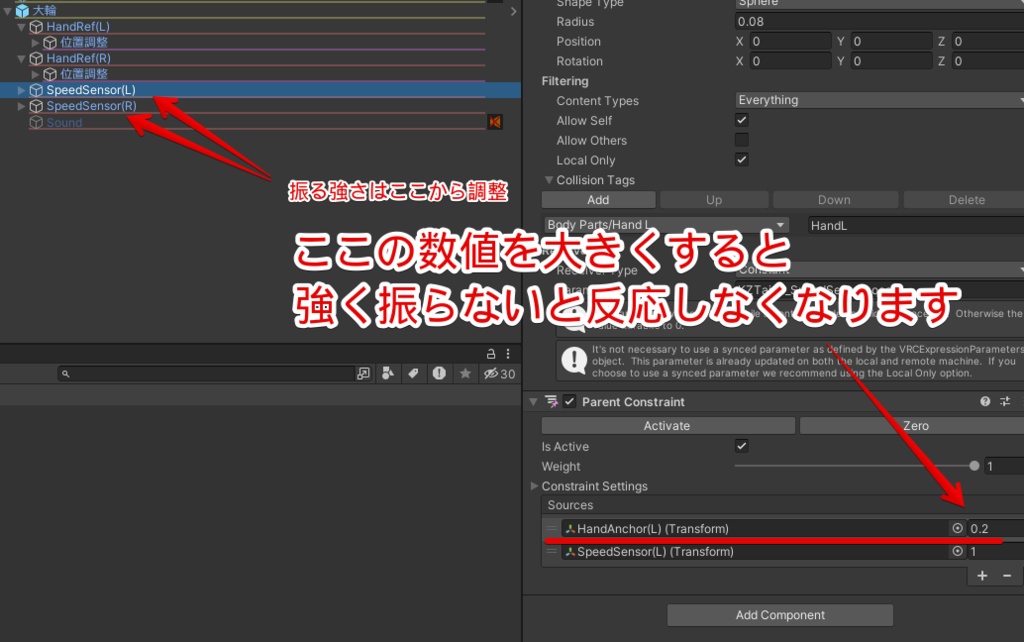1024x642 pixels.
Task: Click the Weight value field
Action: click(1004, 466)
